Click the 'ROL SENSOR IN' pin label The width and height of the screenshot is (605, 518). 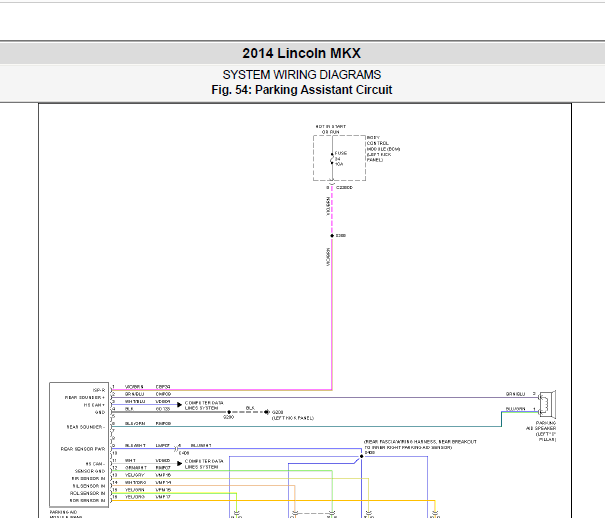87,493
